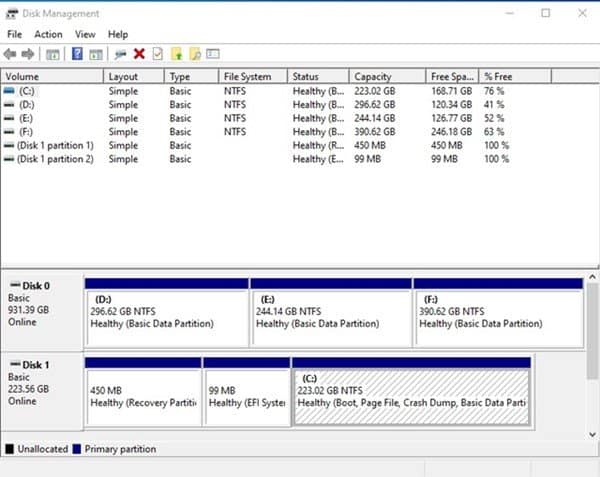Click the drive icon beside (F:) volume
Image resolution: width=600 pixels, height=477 pixels.
9,132
